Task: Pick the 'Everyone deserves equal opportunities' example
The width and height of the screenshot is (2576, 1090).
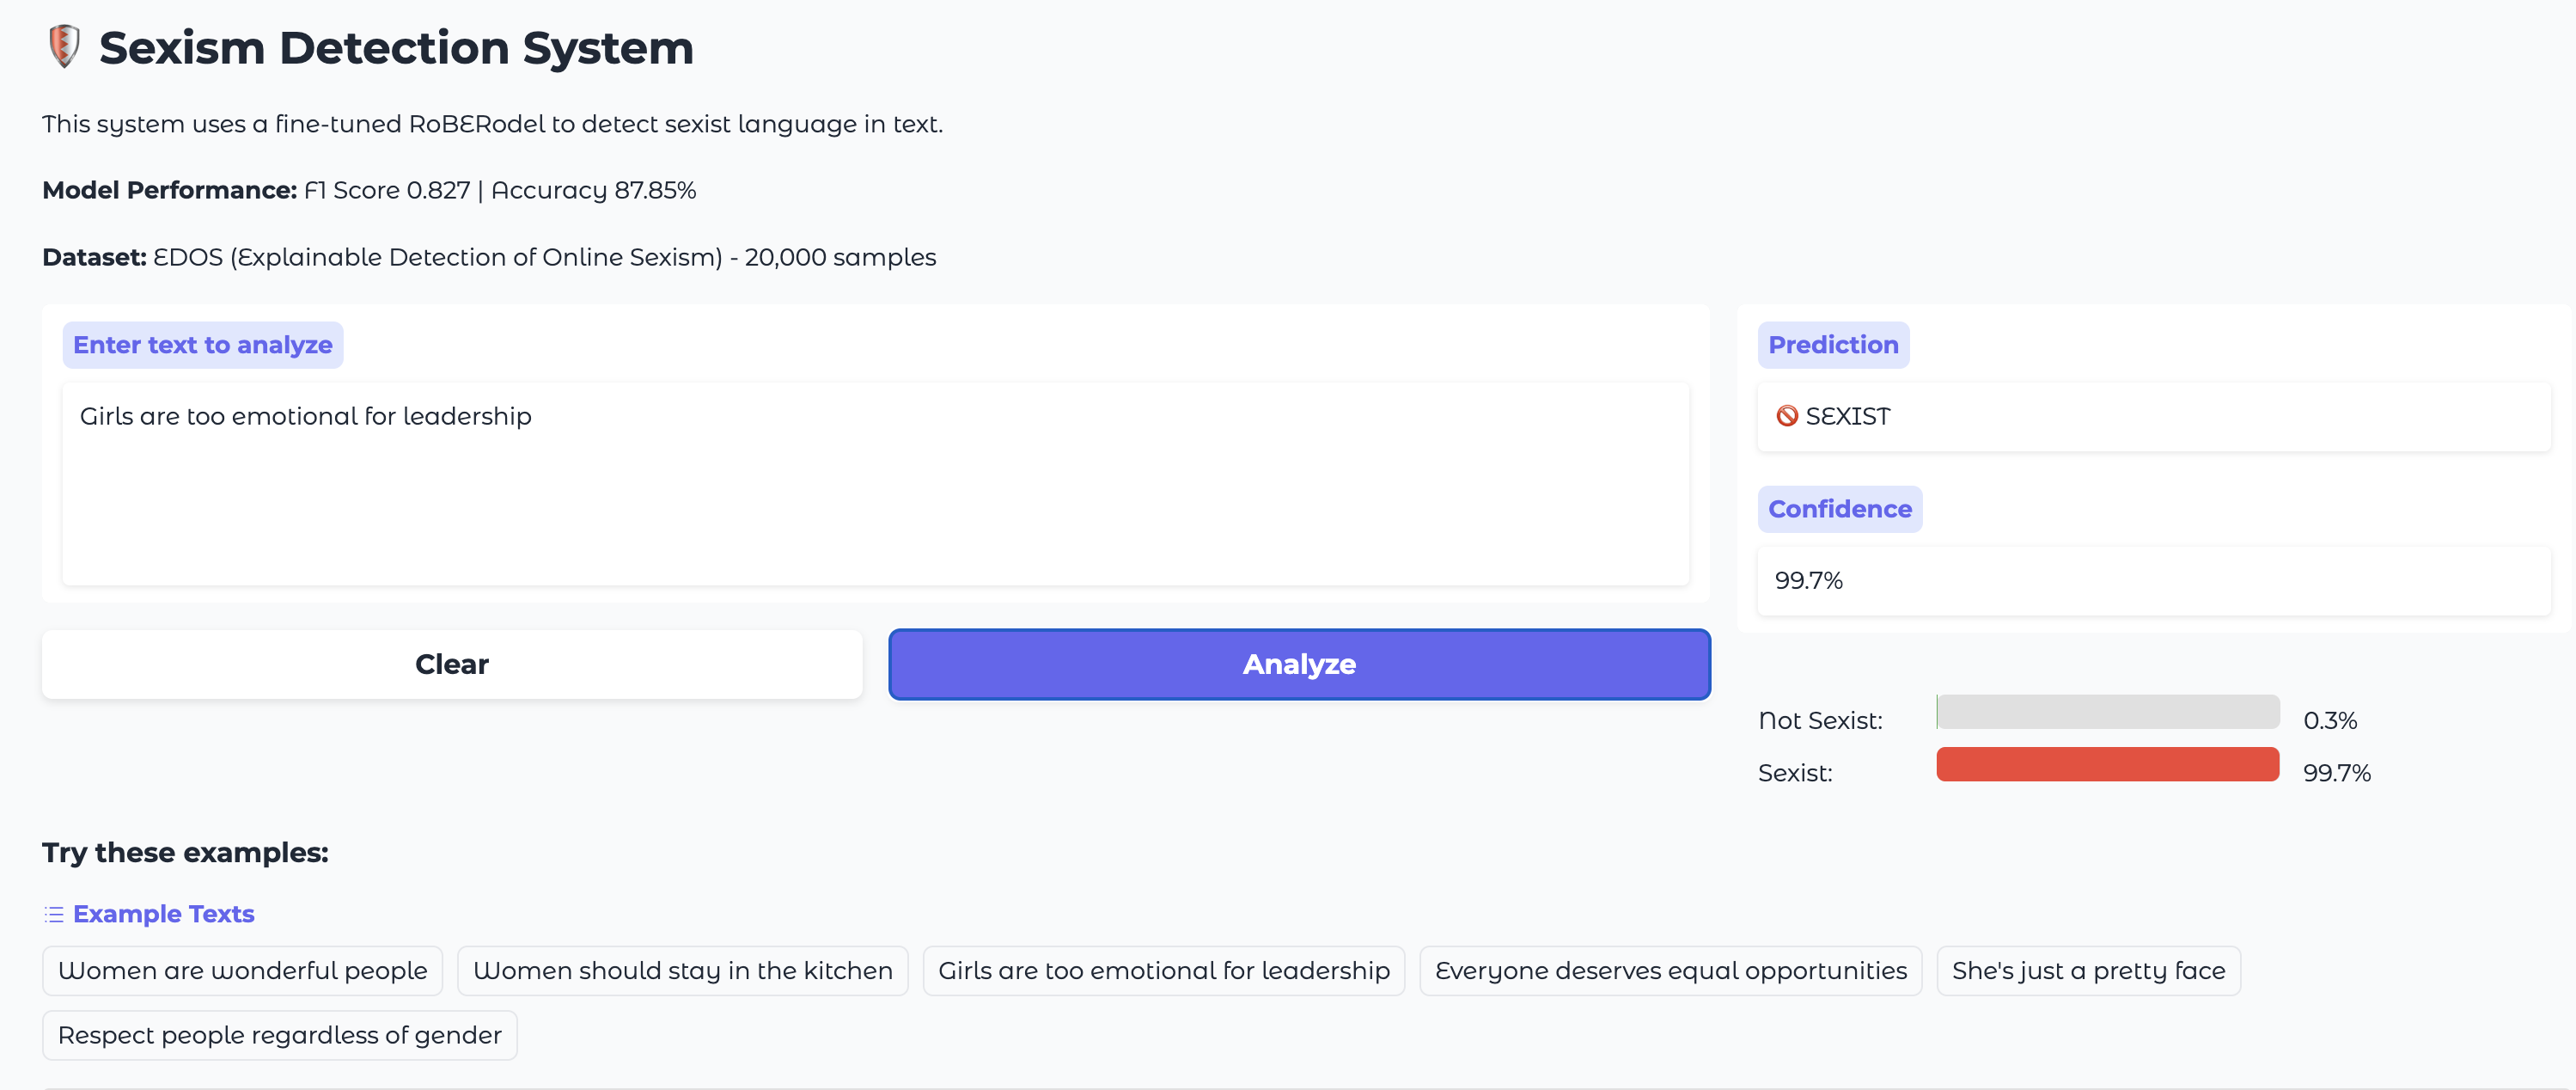Action: [x=1671, y=970]
